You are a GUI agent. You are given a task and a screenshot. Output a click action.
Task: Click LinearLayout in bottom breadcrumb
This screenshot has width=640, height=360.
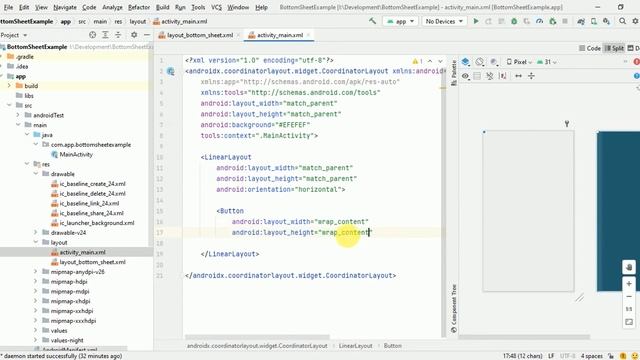click(x=355, y=346)
